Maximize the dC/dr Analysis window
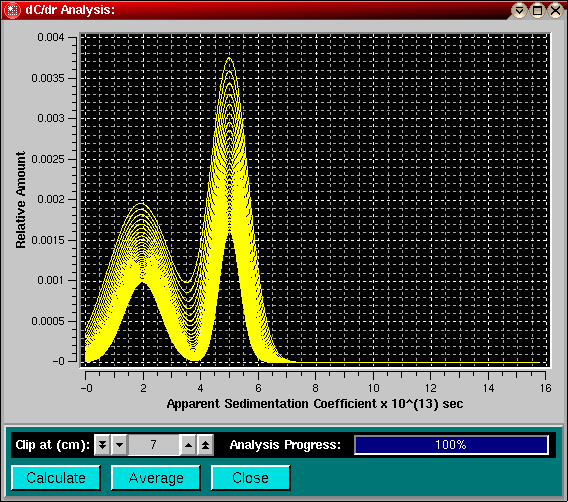 coord(537,11)
